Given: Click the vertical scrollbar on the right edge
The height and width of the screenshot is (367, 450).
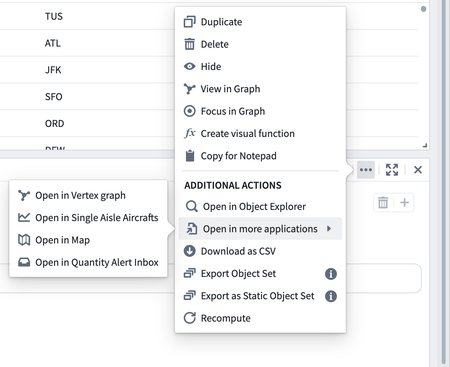Looking at the screenshot, I should (x=443, y=182).
